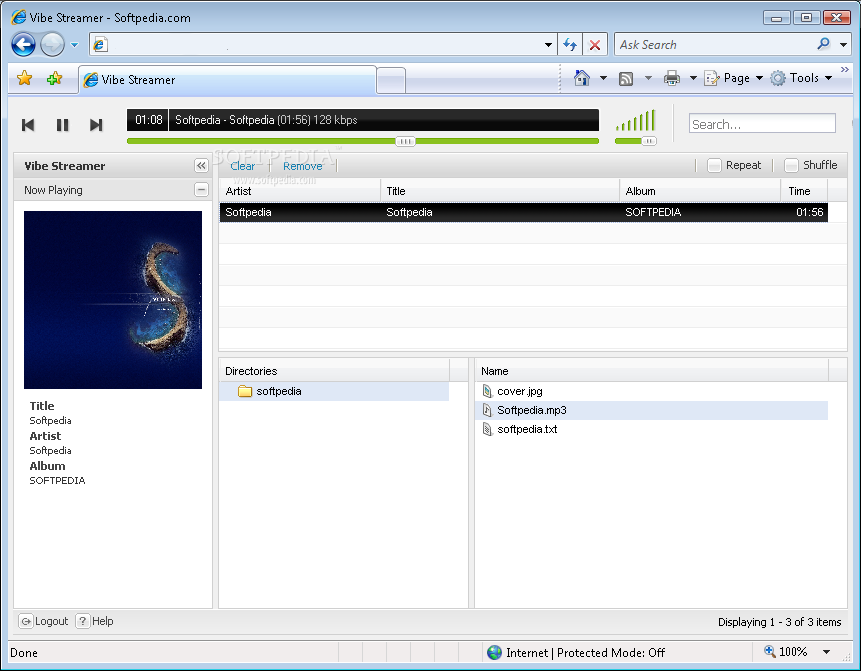The width and height of the screenshot is (861, 671).
Task: Expand the feeds dropdown arrow
Action: tap(648, 79)
